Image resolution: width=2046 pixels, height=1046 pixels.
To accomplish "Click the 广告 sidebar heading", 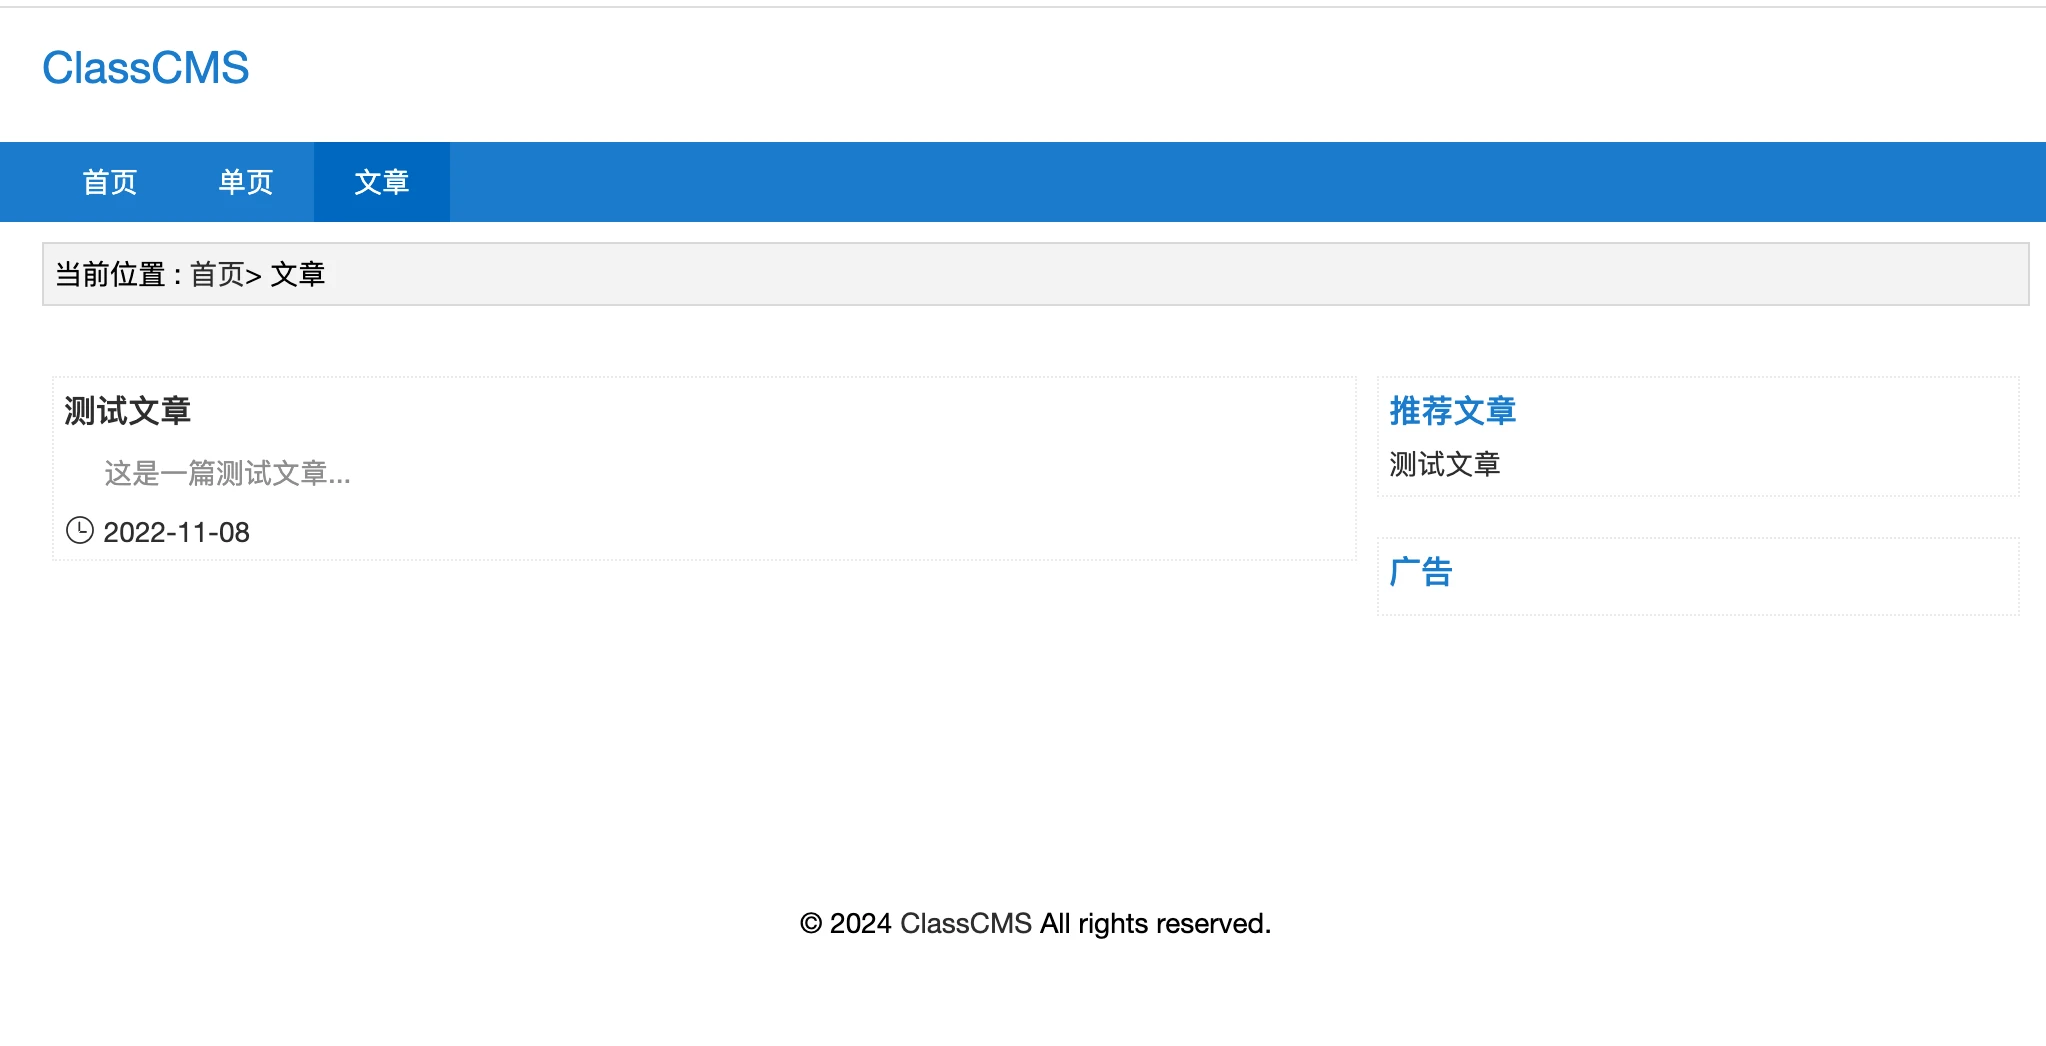I will (x=1420, y=572).
